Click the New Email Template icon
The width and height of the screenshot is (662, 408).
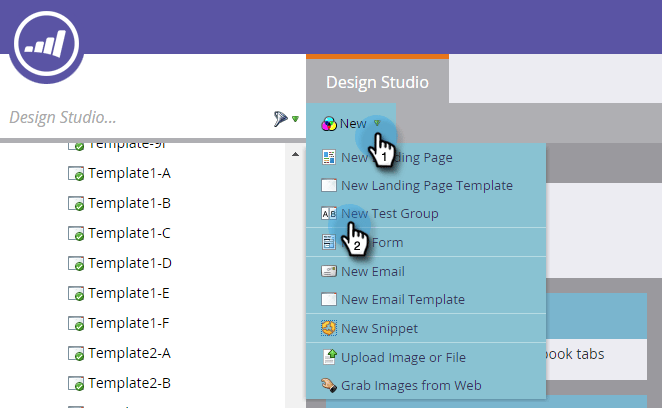pos(328,299)
